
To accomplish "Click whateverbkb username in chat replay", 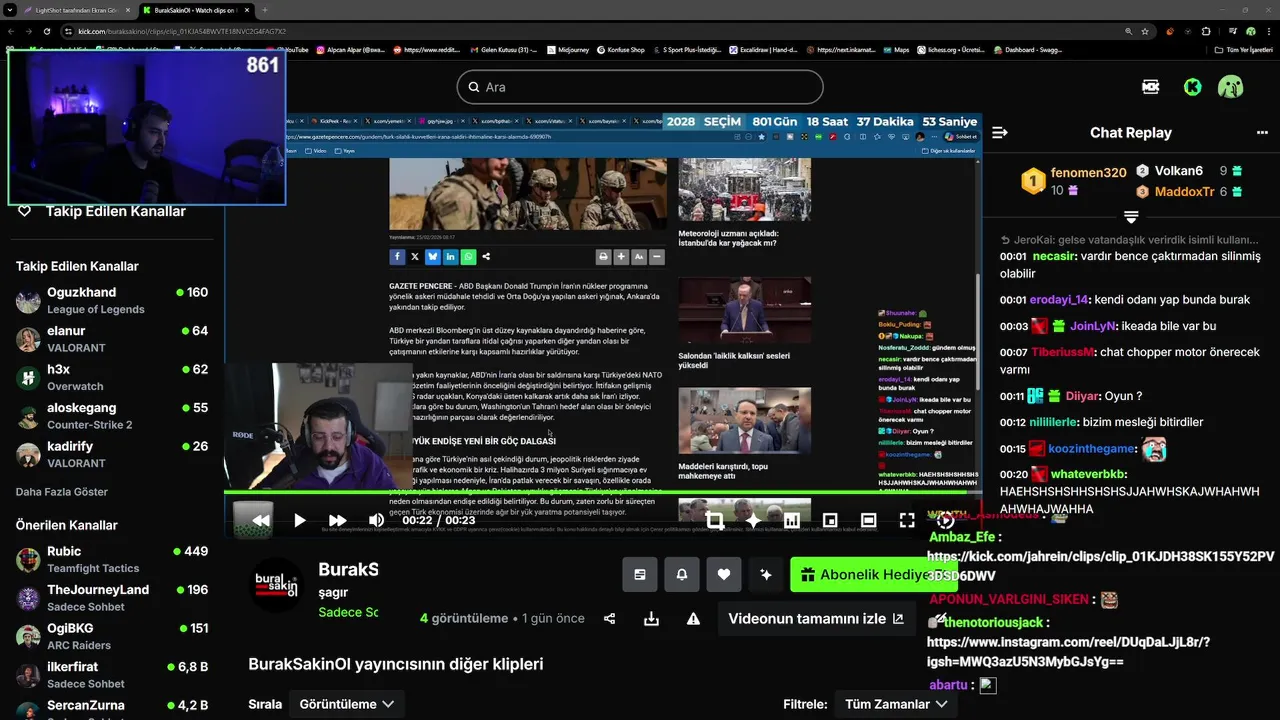I will click(1088, 474).
